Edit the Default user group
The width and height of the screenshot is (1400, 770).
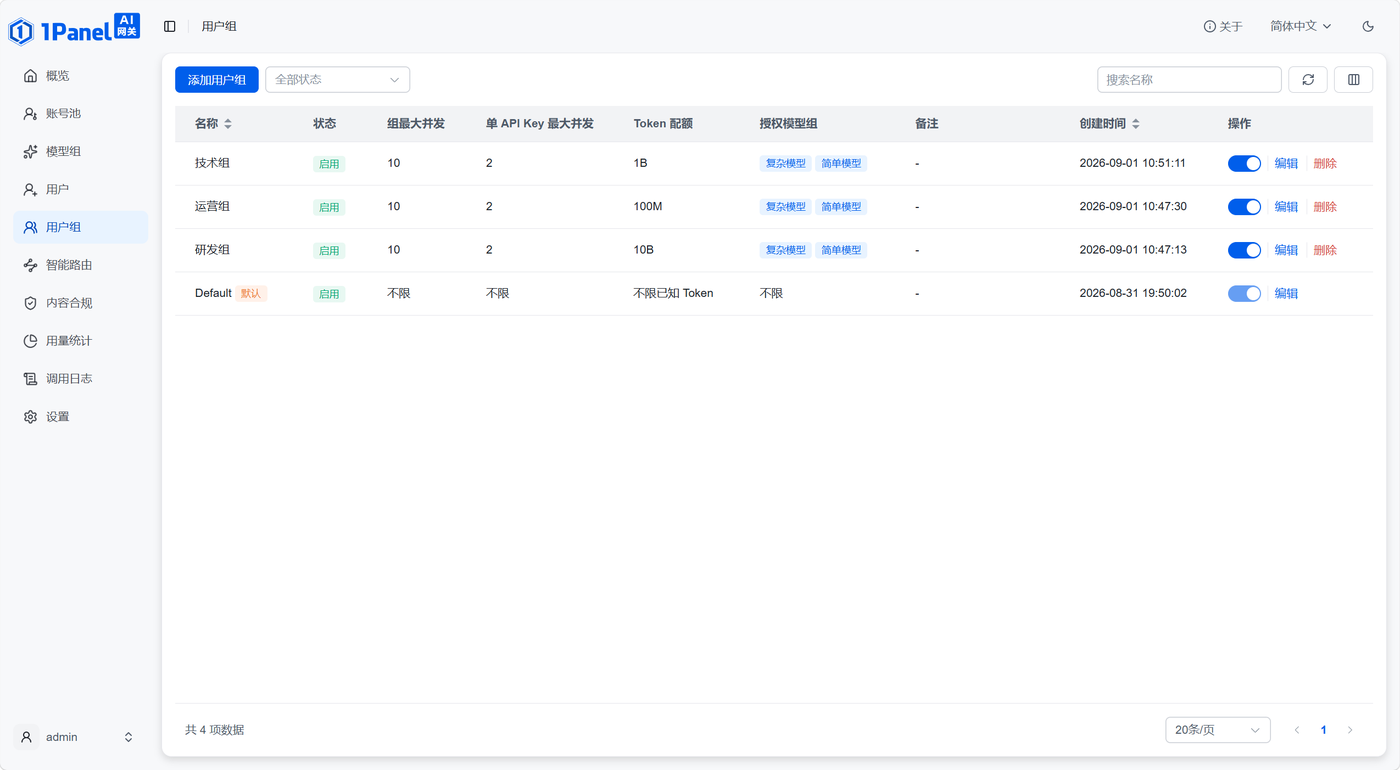(1286, 294)
